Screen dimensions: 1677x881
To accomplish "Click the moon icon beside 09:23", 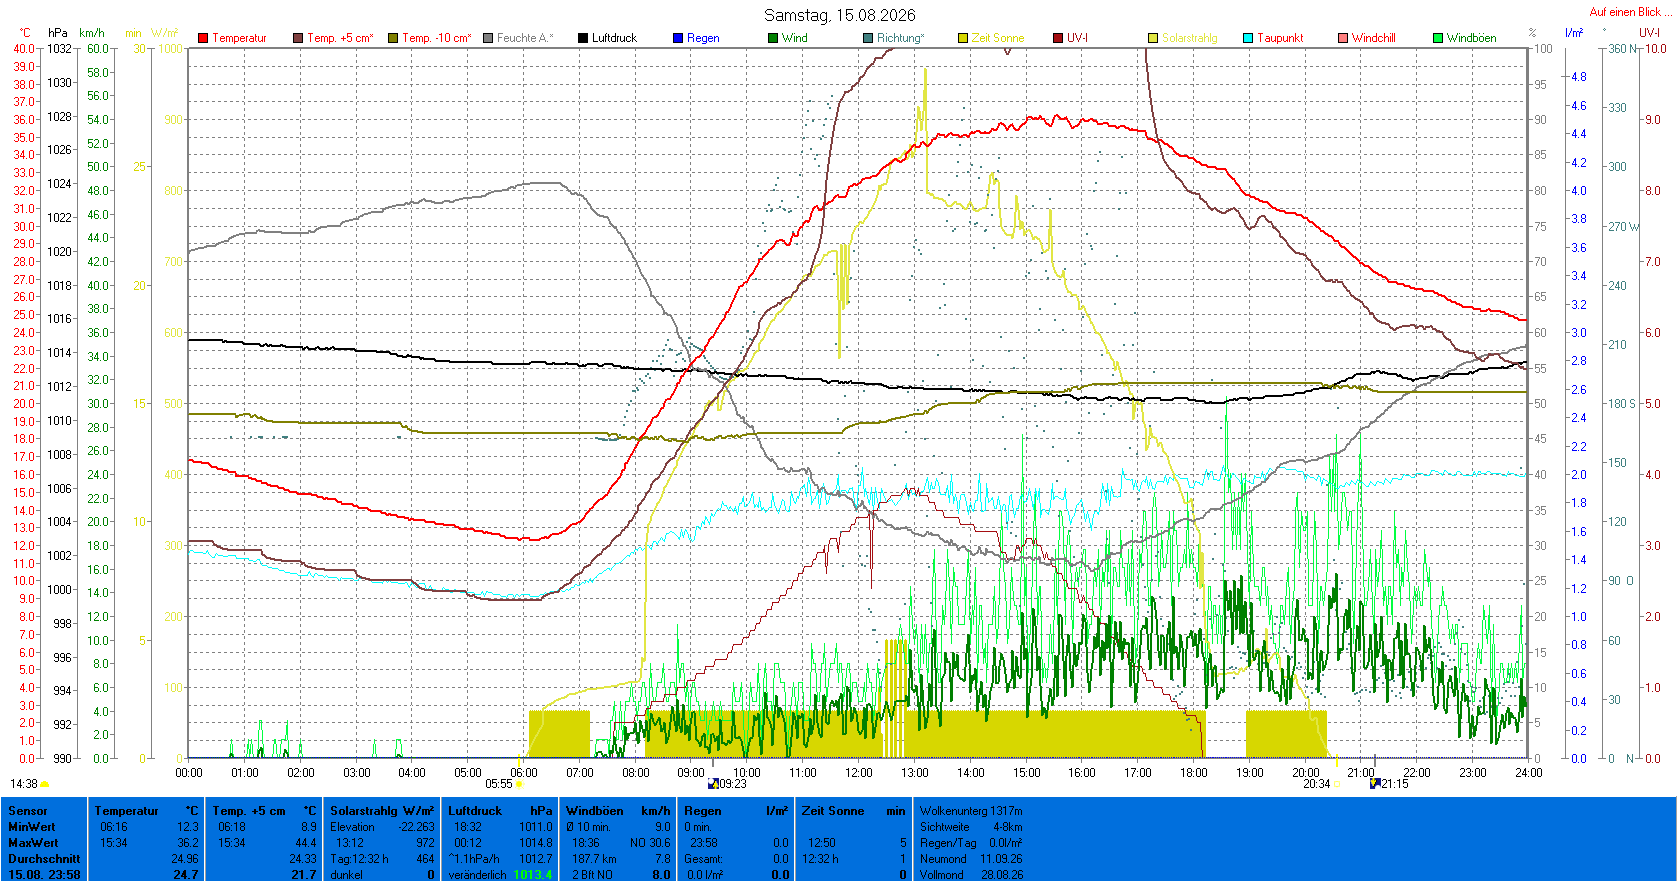I will click(713, 784).
